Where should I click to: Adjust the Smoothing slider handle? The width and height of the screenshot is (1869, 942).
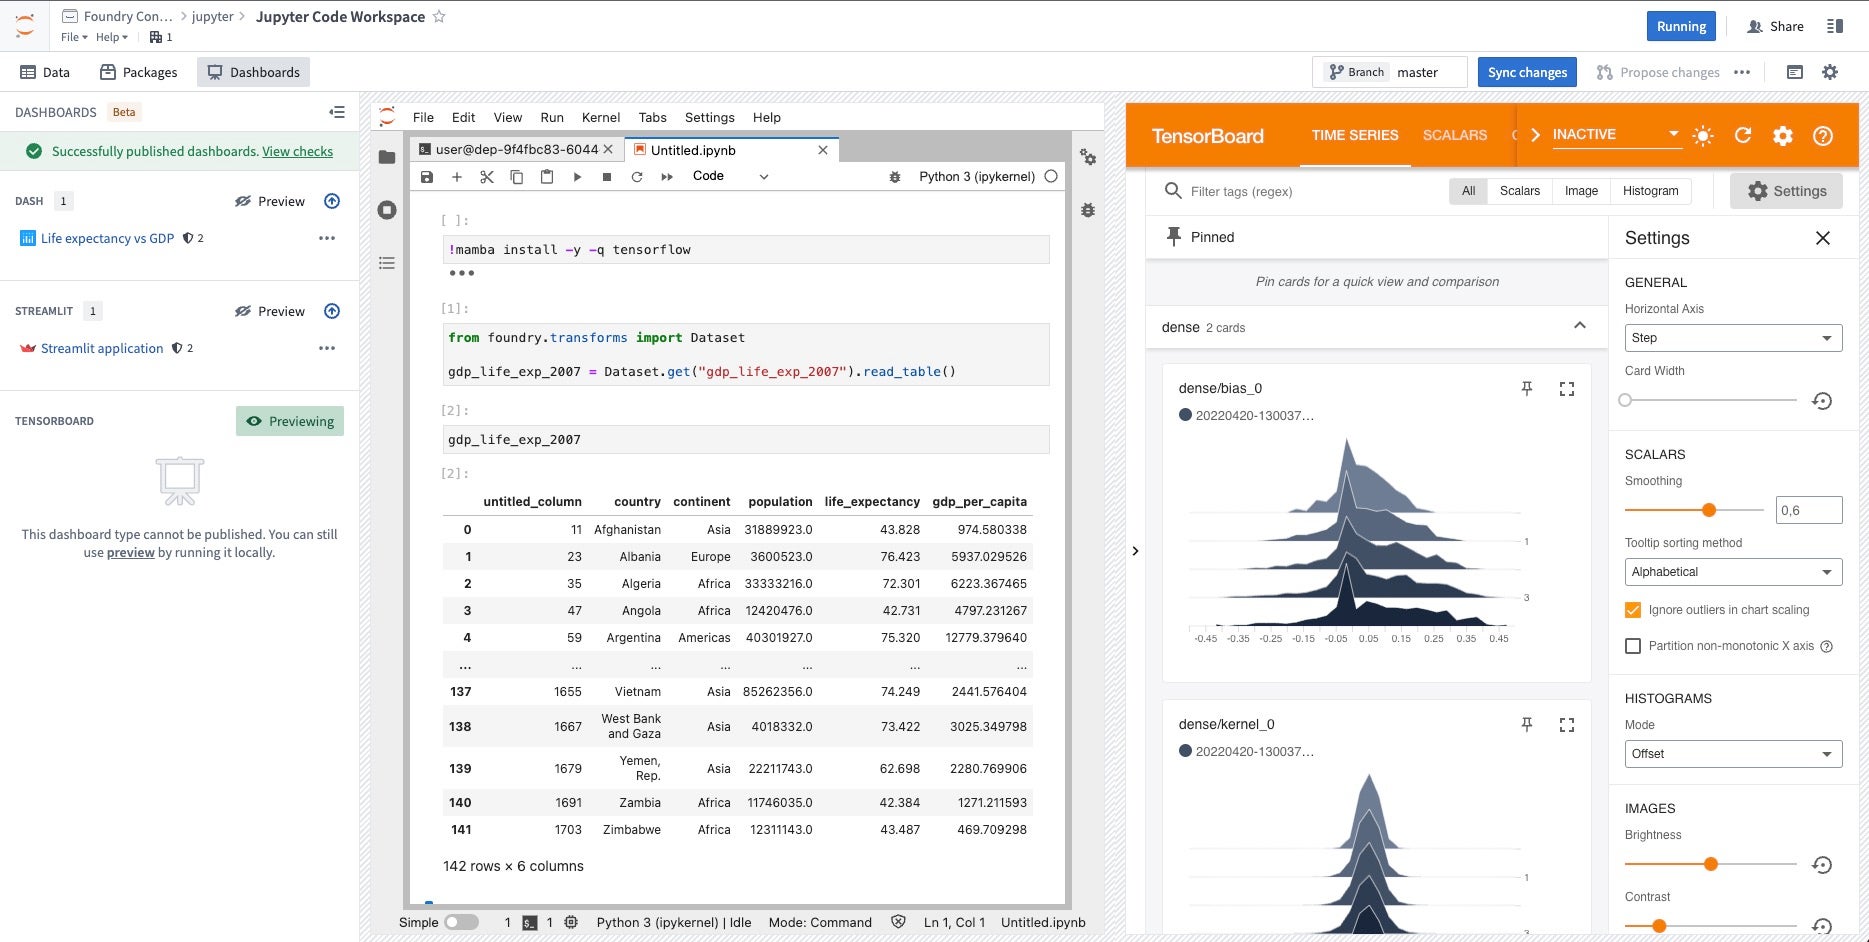1709,510
